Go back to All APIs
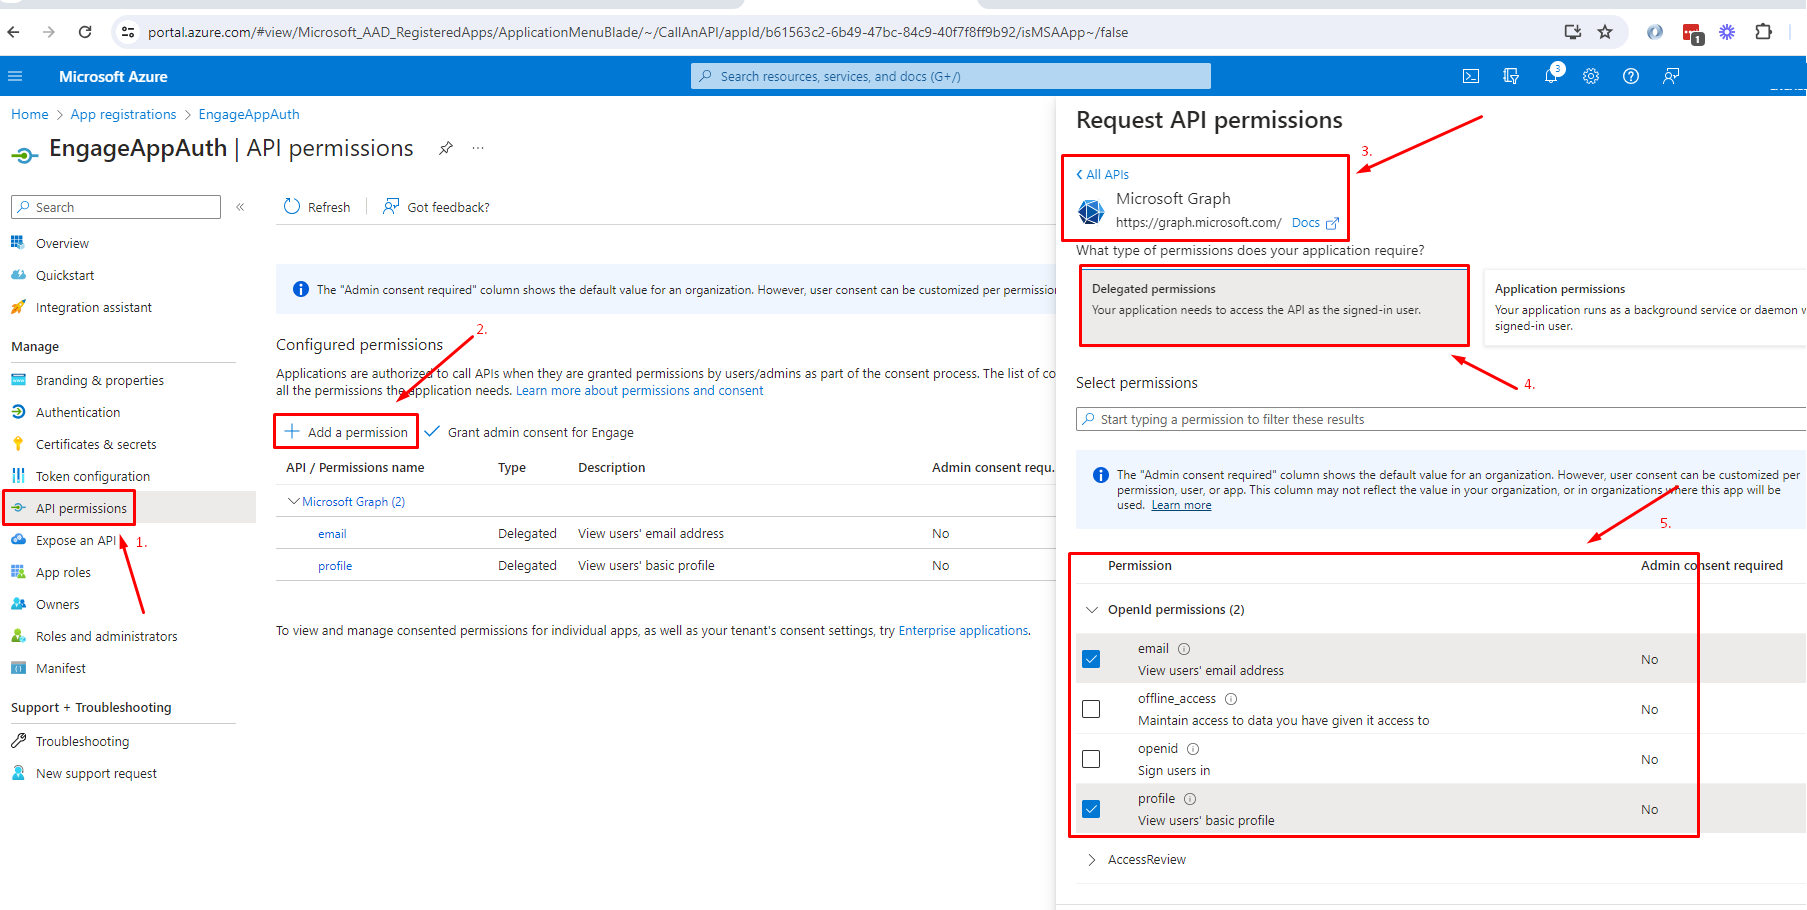 pos(1102,174)
